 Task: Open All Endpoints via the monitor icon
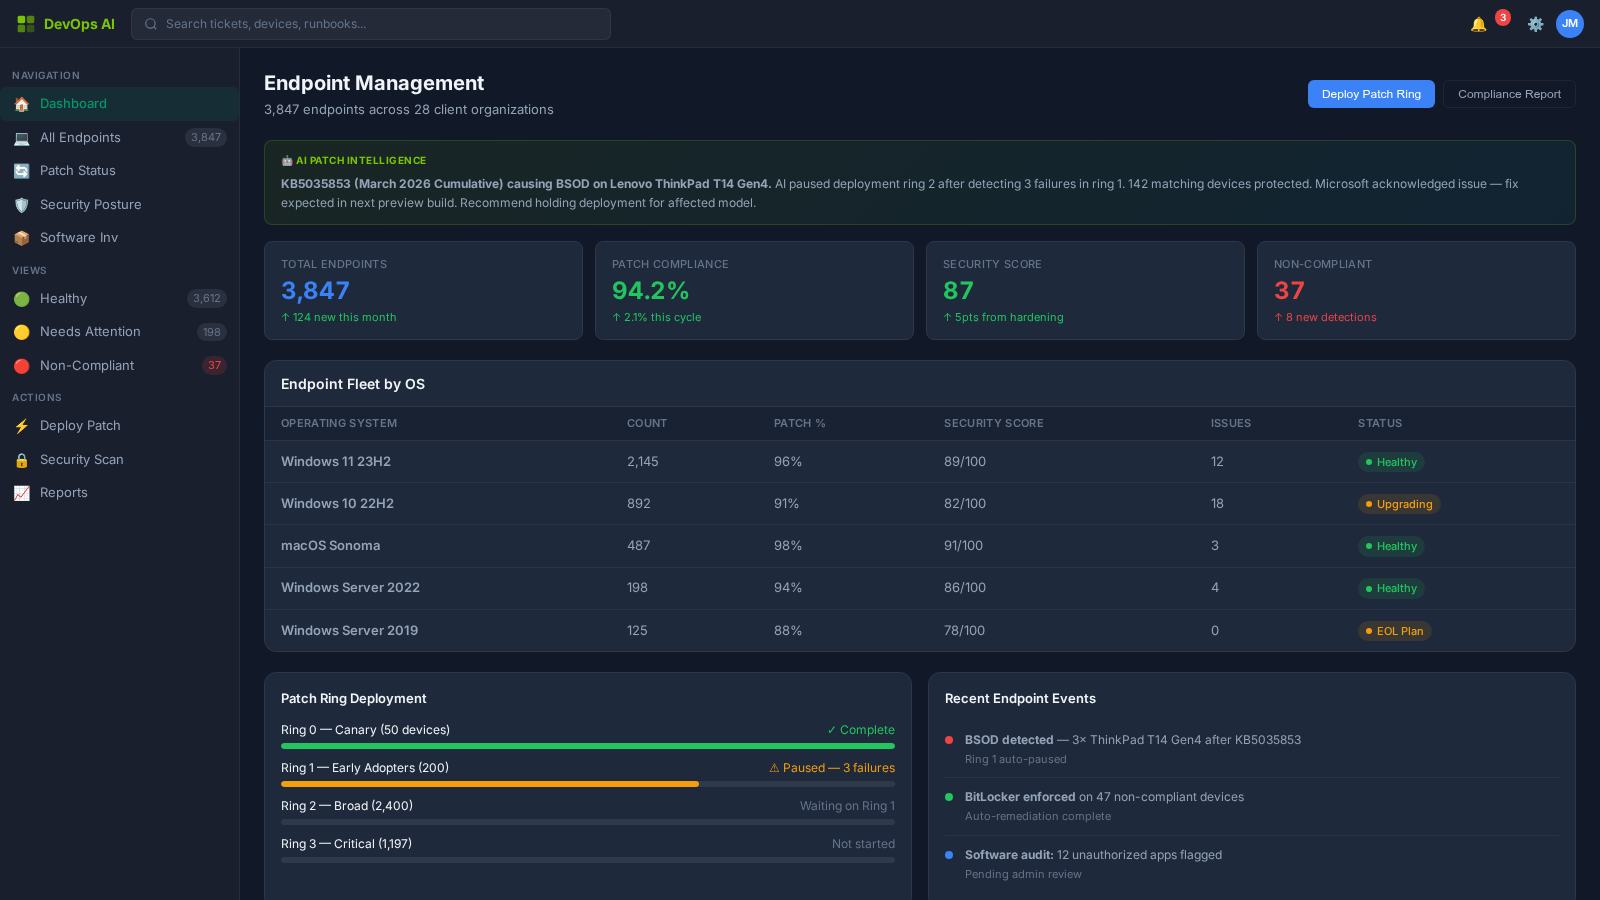22,137
